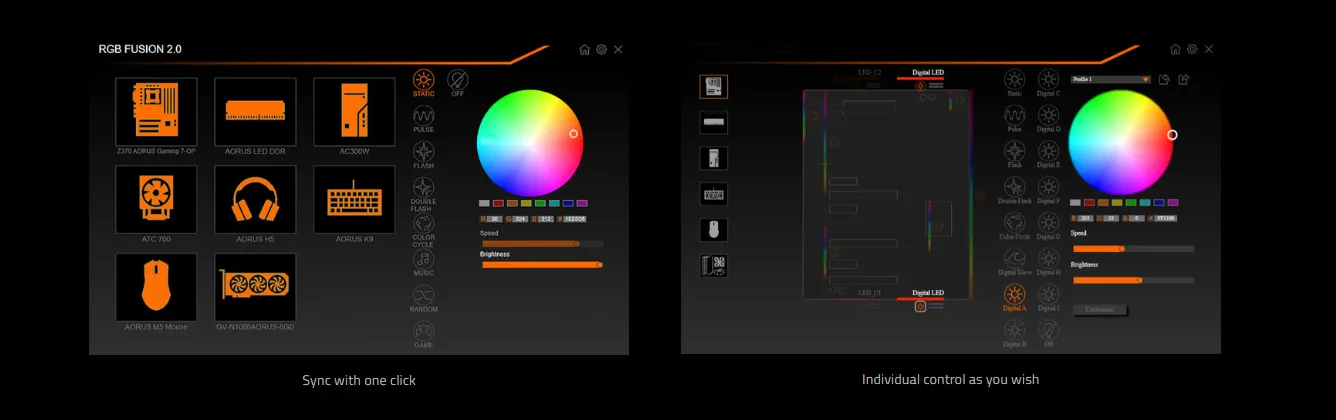
Task: Select fan and strip icon in individual sidebar
Action: pyautogui.click(x=714, y=266)
